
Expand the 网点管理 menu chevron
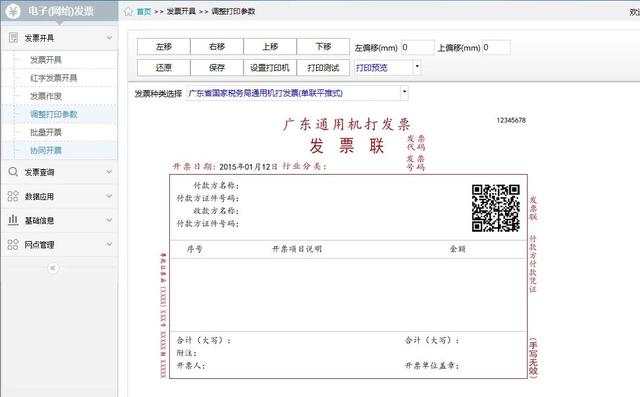click(x=109, y=244)
